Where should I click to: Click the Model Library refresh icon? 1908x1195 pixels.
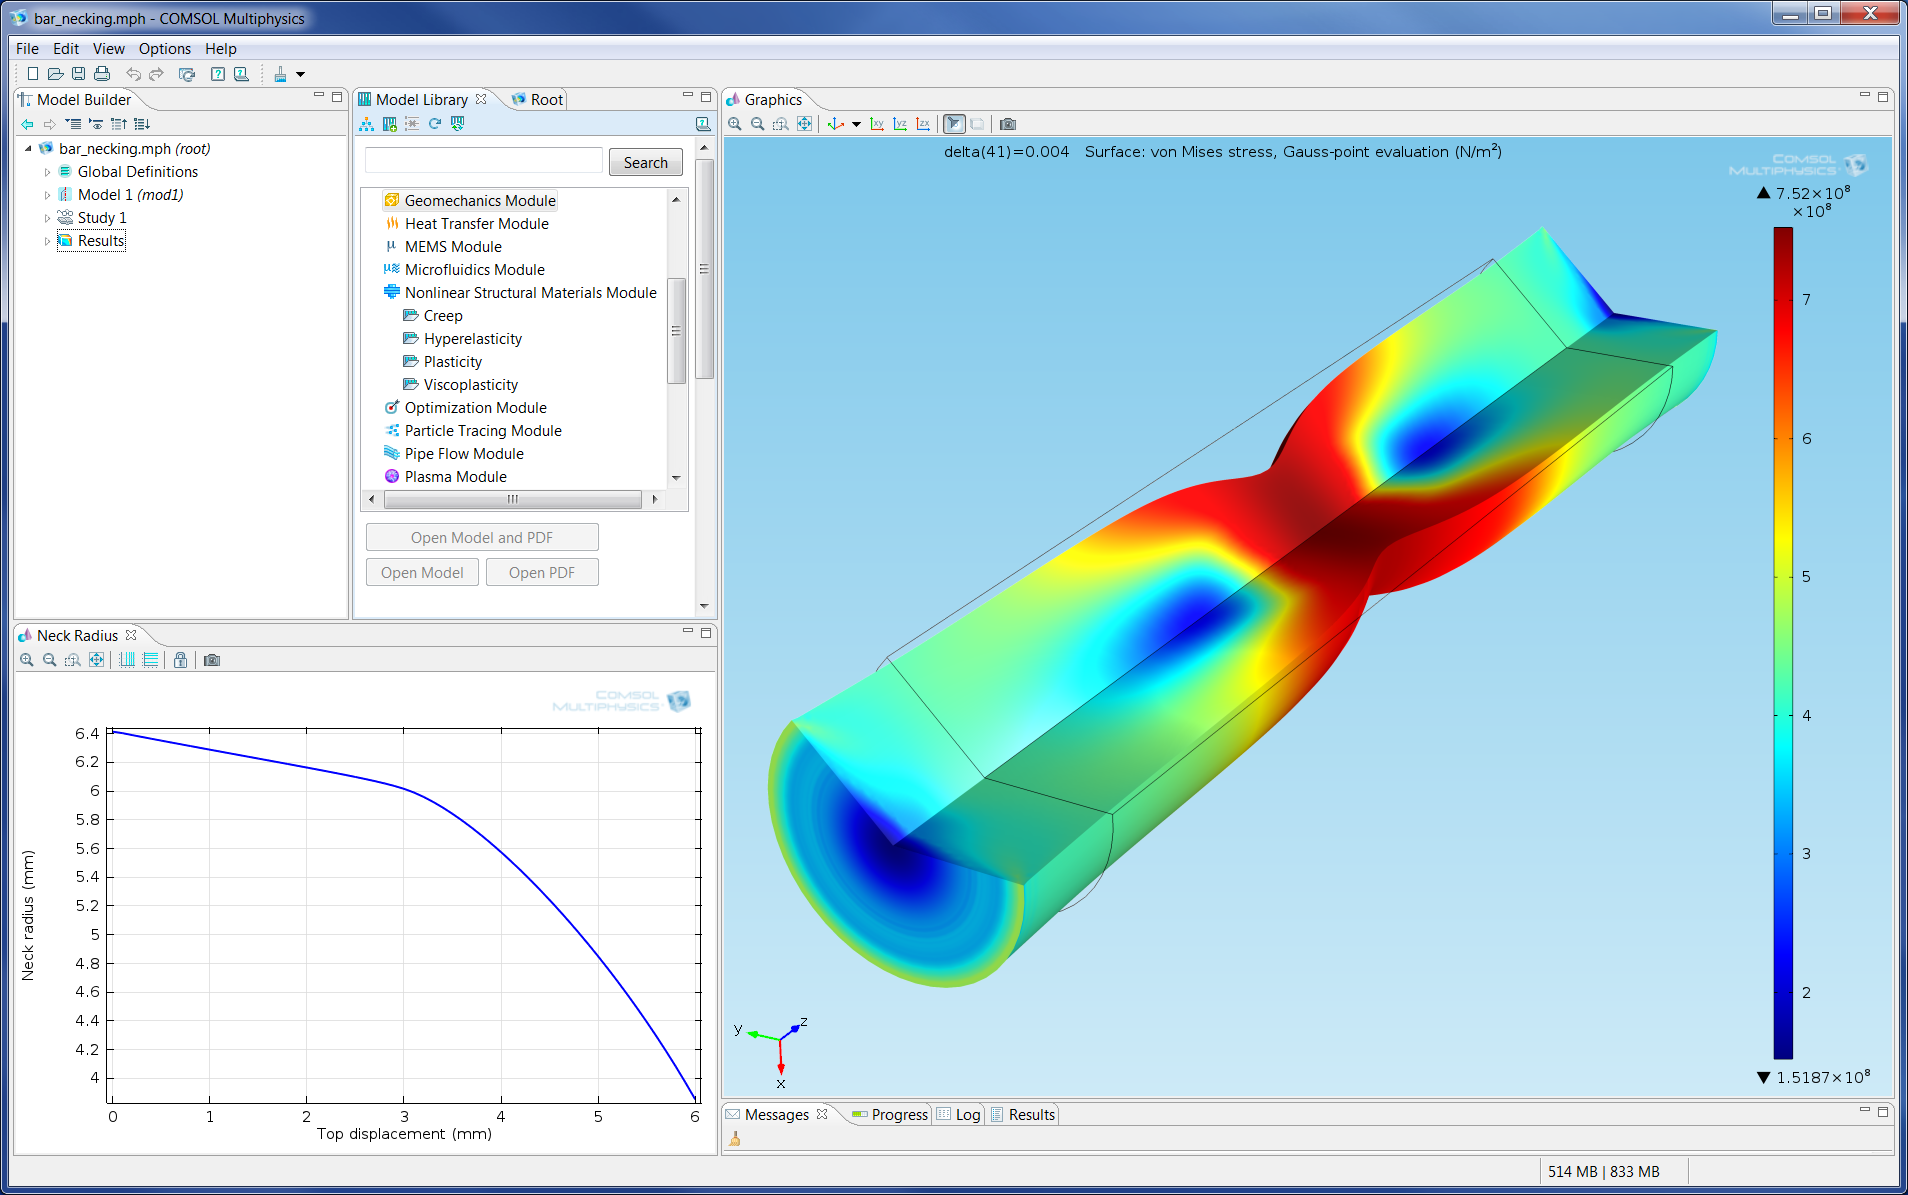click(435, 124)
